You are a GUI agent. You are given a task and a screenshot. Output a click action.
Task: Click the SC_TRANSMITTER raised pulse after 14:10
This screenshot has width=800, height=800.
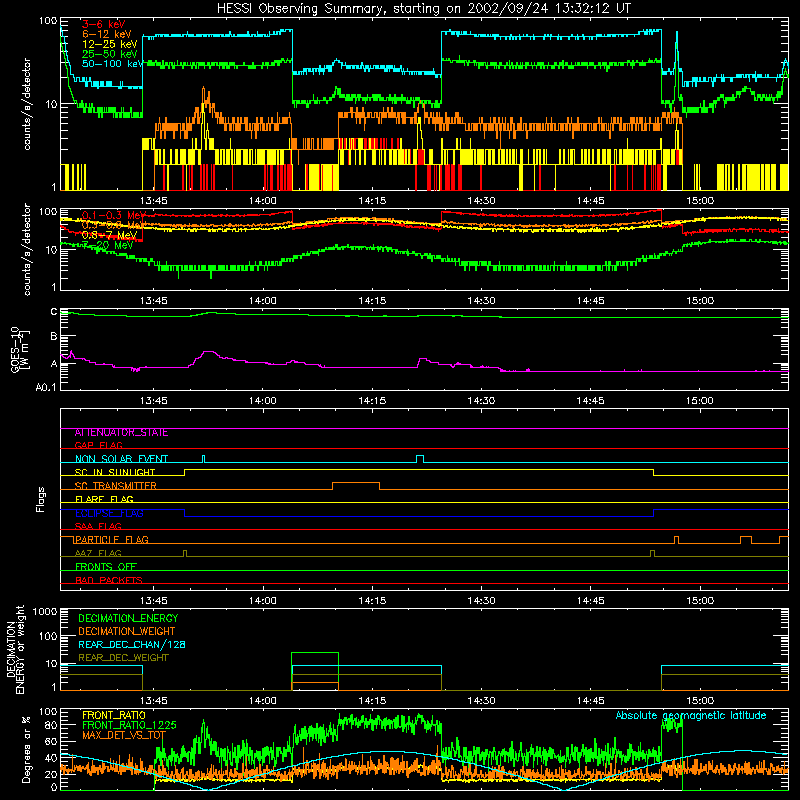[356, 485]
